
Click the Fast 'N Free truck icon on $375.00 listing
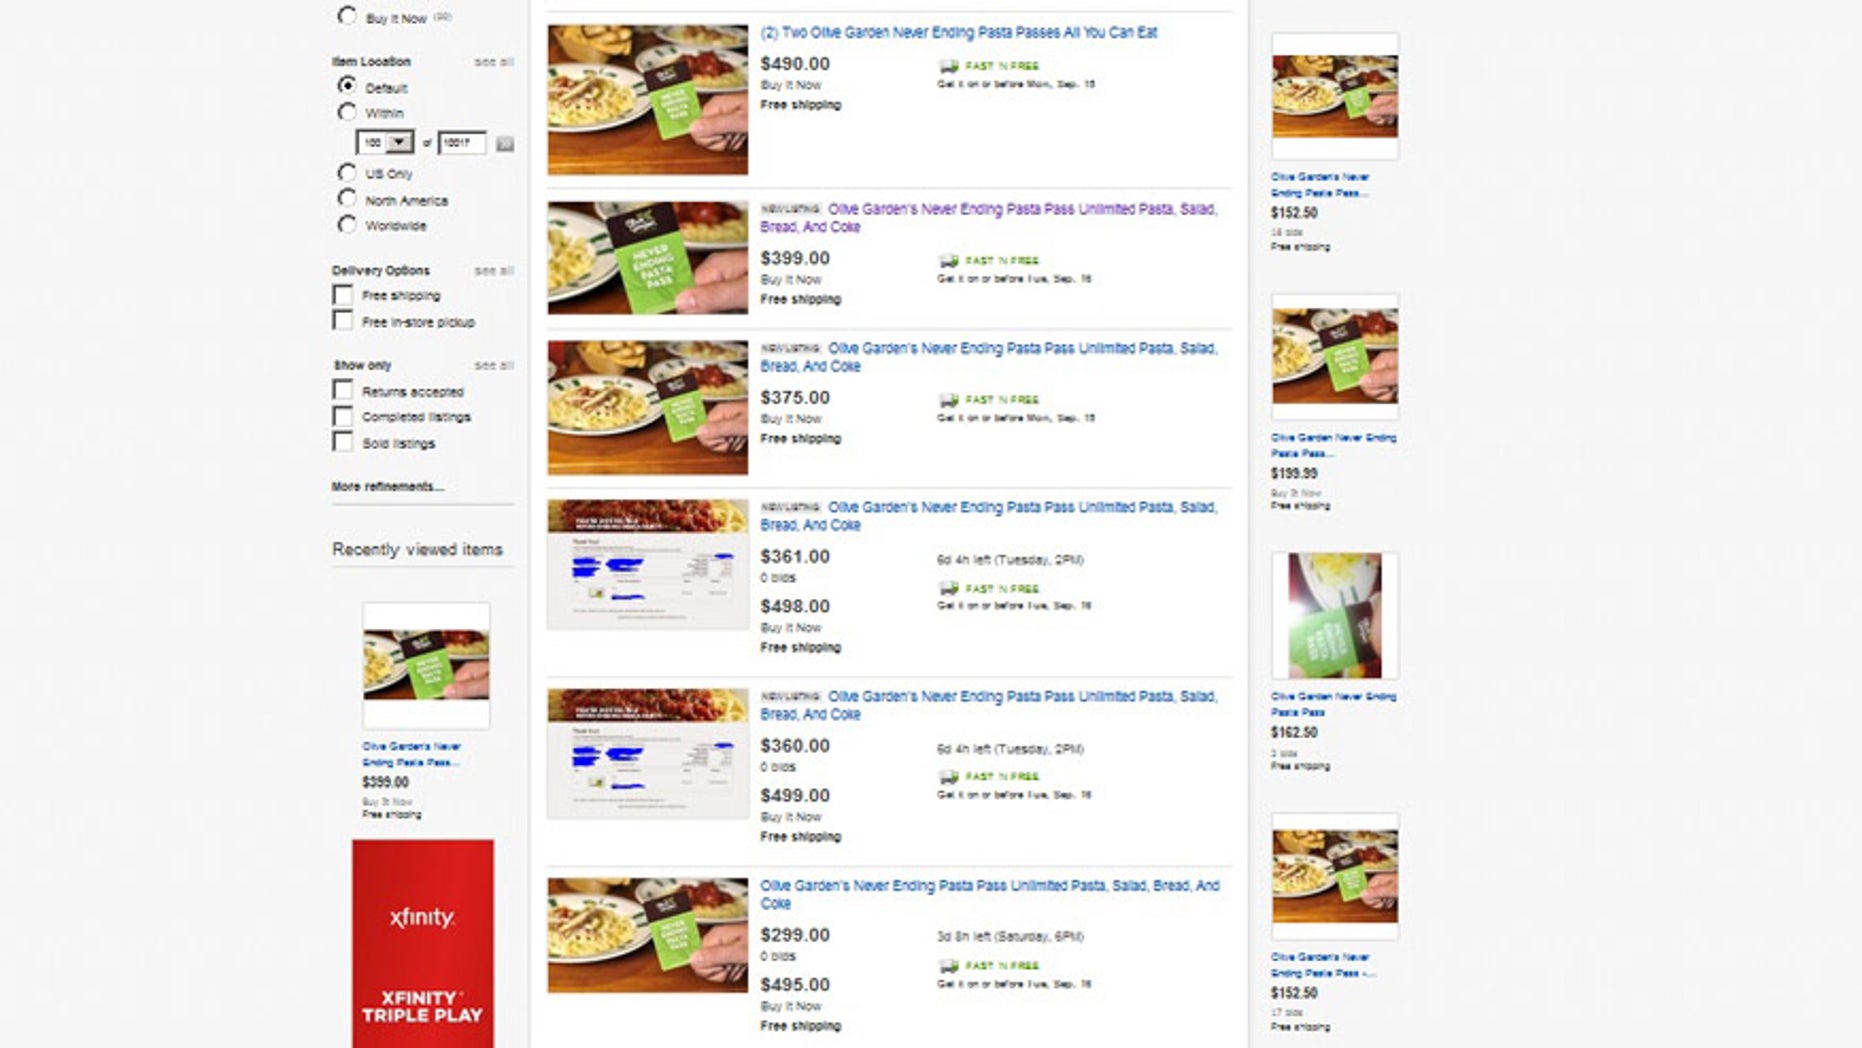(x=948, y=399)
